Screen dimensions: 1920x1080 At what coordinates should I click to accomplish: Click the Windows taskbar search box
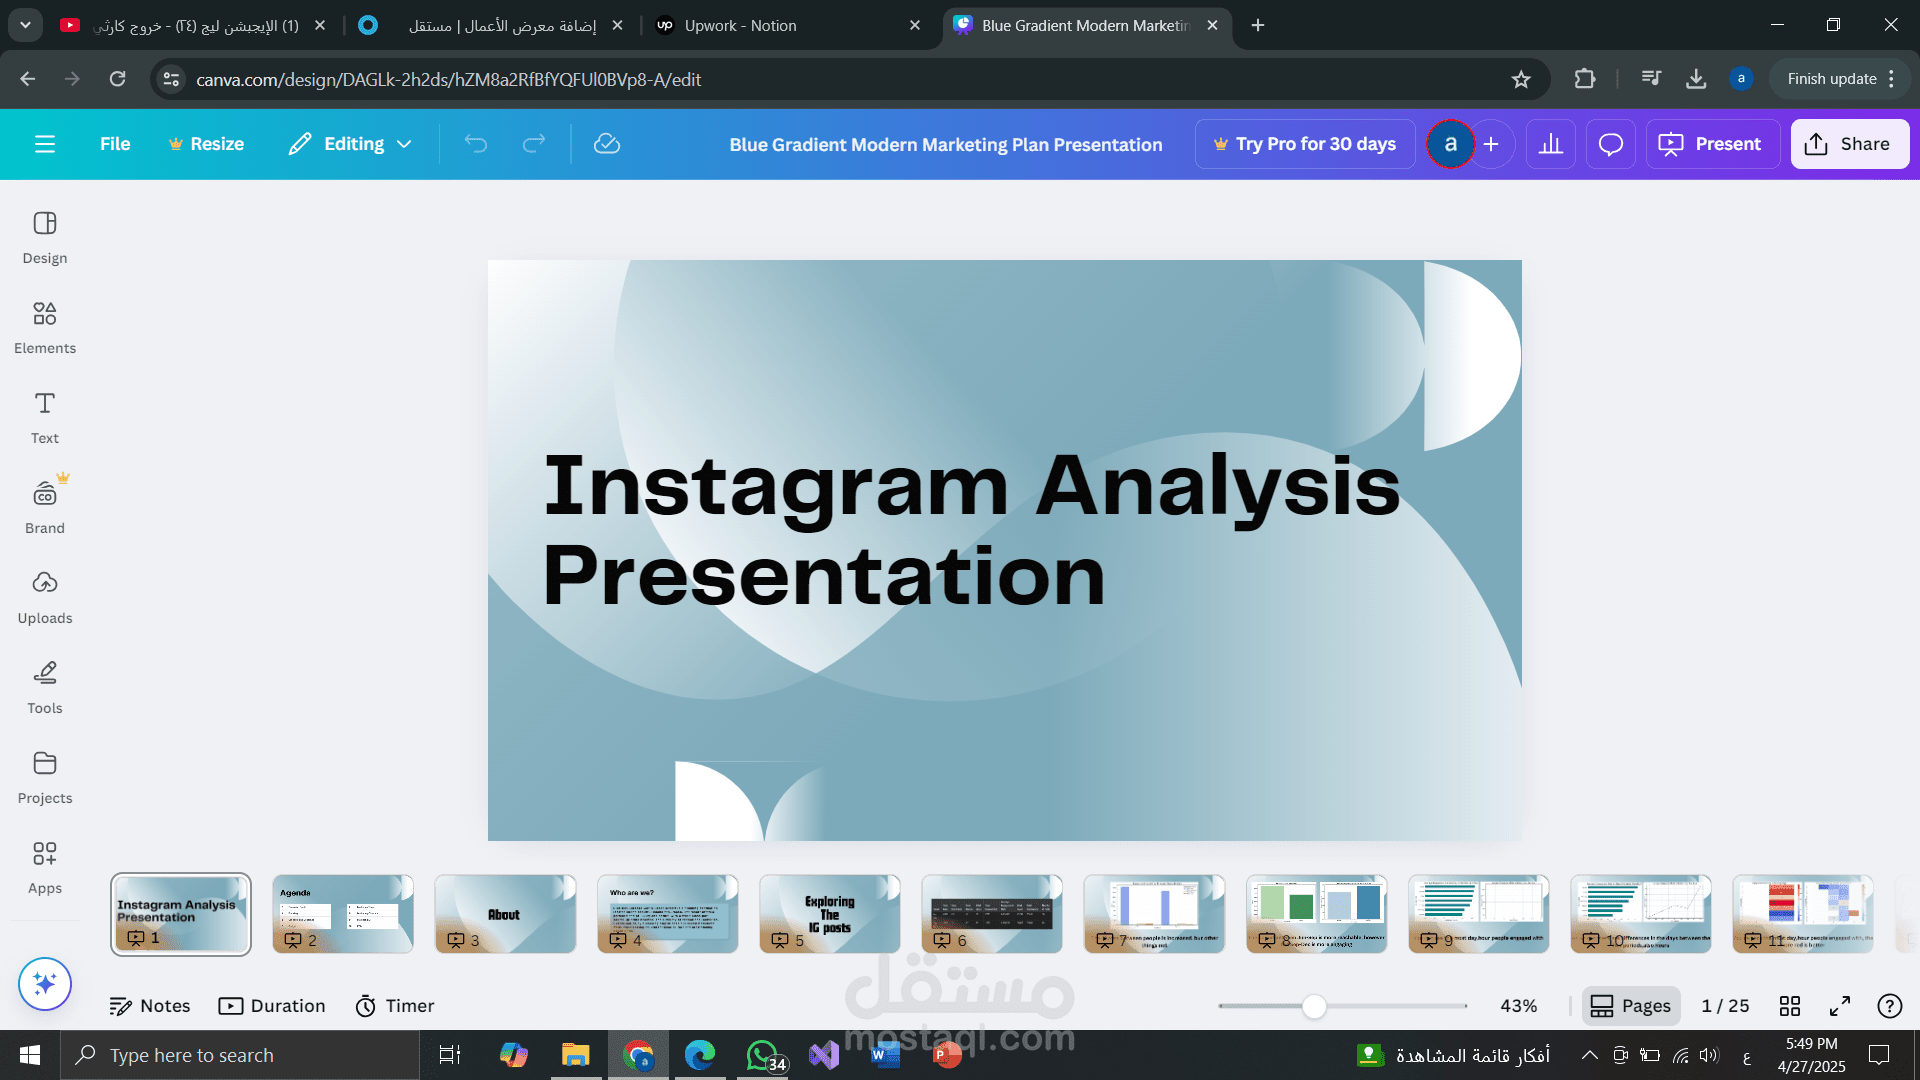click(x=240, y=1055)
